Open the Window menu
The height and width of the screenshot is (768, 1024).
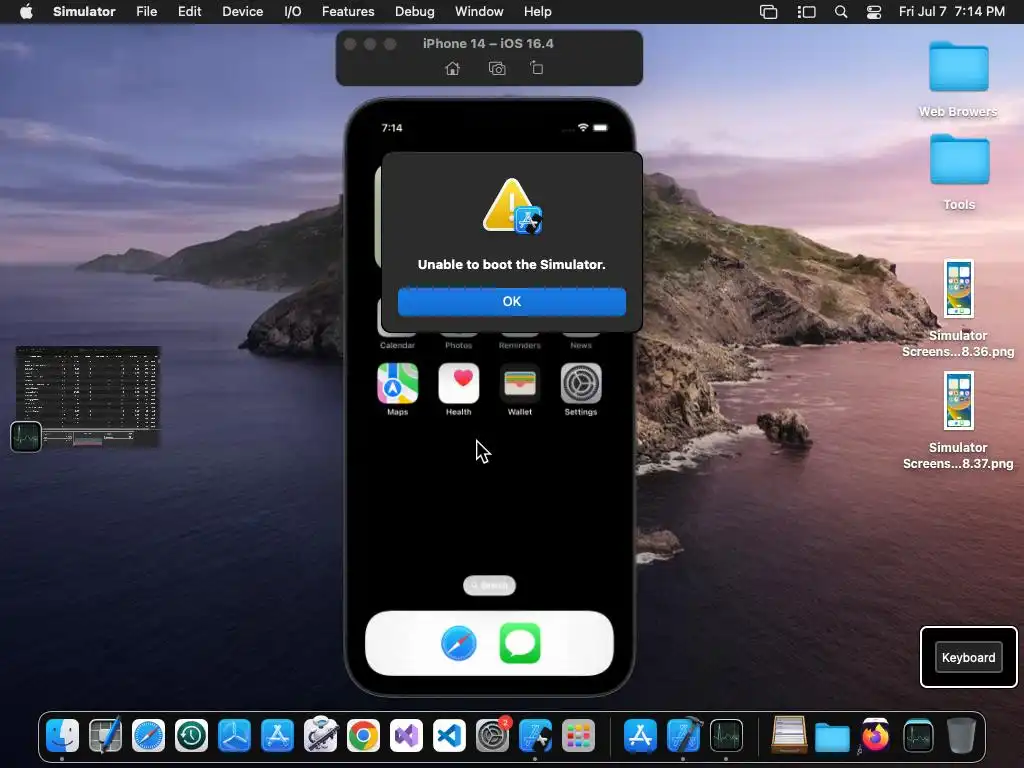(479, 12)
